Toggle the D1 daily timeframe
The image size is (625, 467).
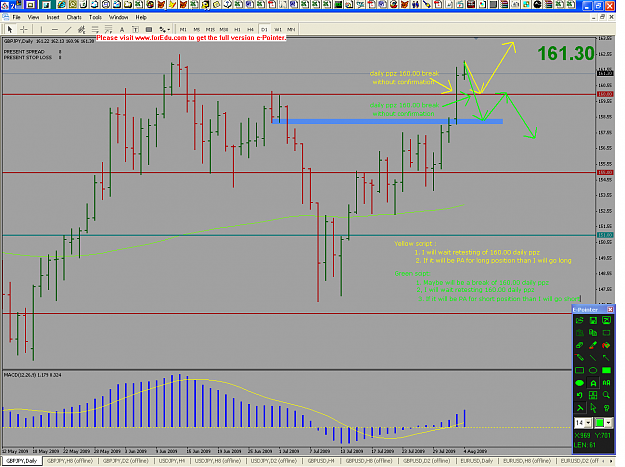(x=264, y=29)
